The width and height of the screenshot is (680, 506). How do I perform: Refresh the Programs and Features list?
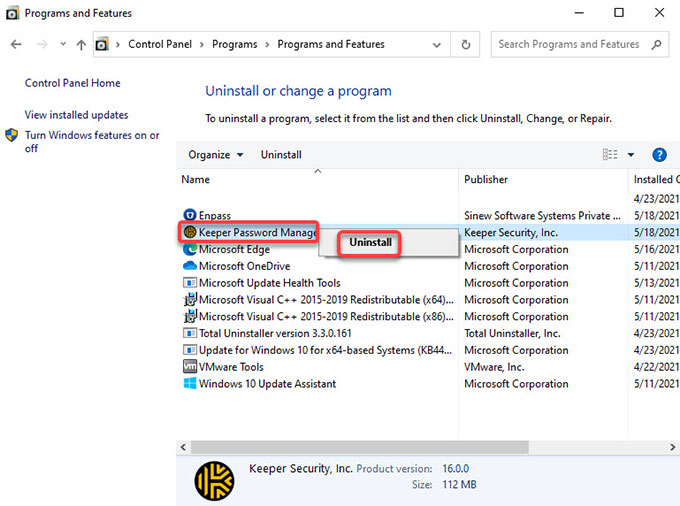pos(465,44)
